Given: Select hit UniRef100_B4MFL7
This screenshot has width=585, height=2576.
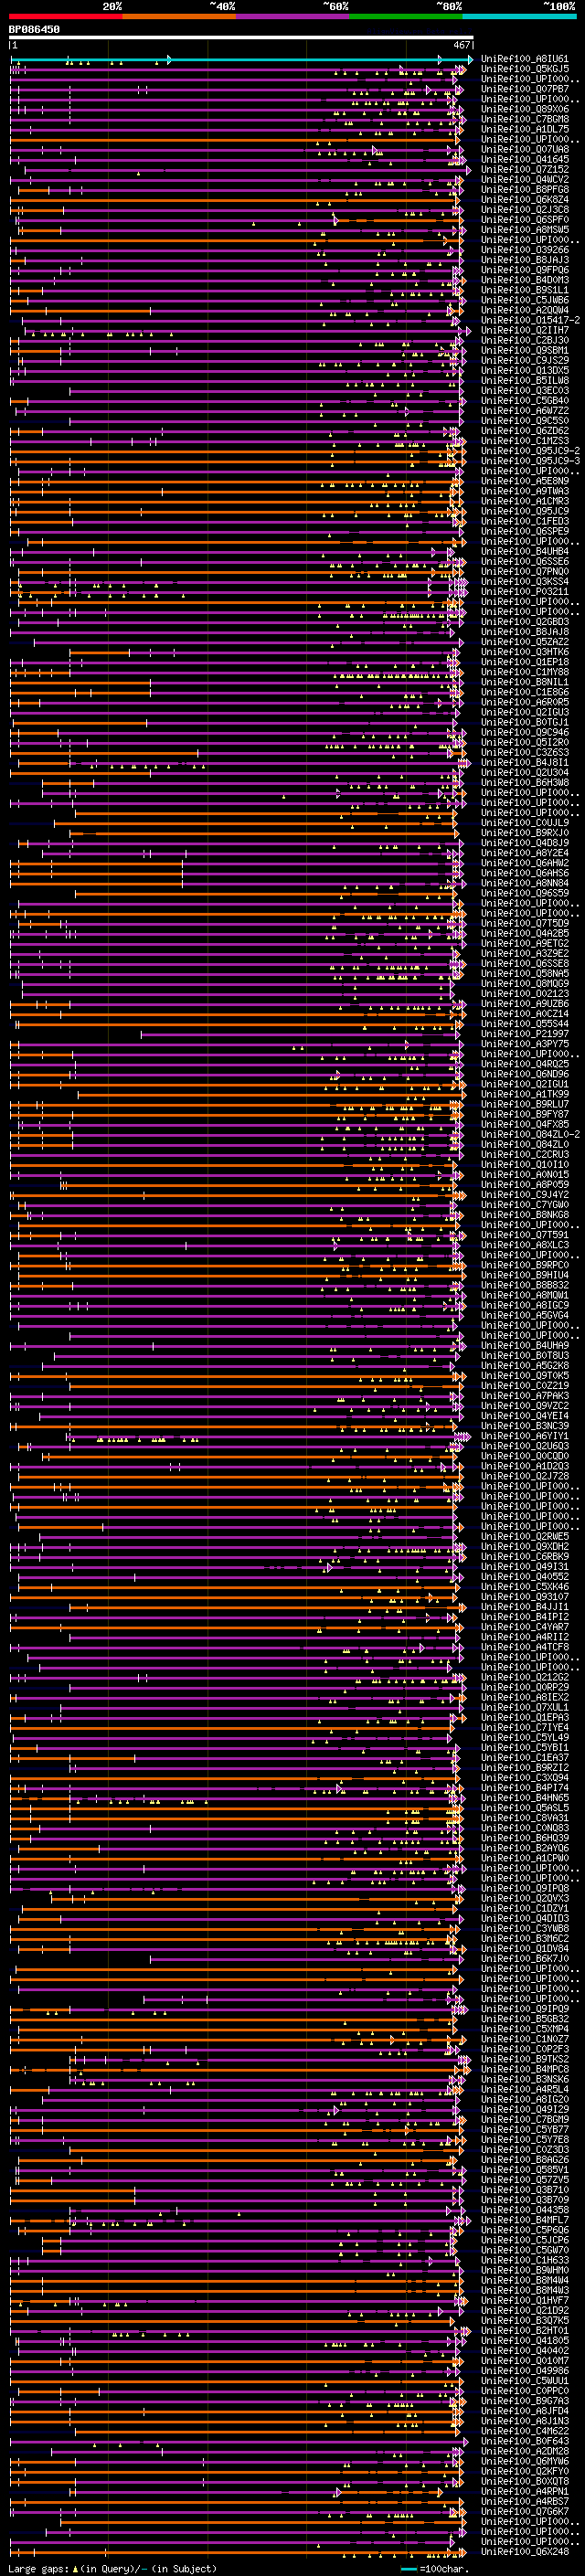Looking at the screenshot, I should [x=525, y=2220].
